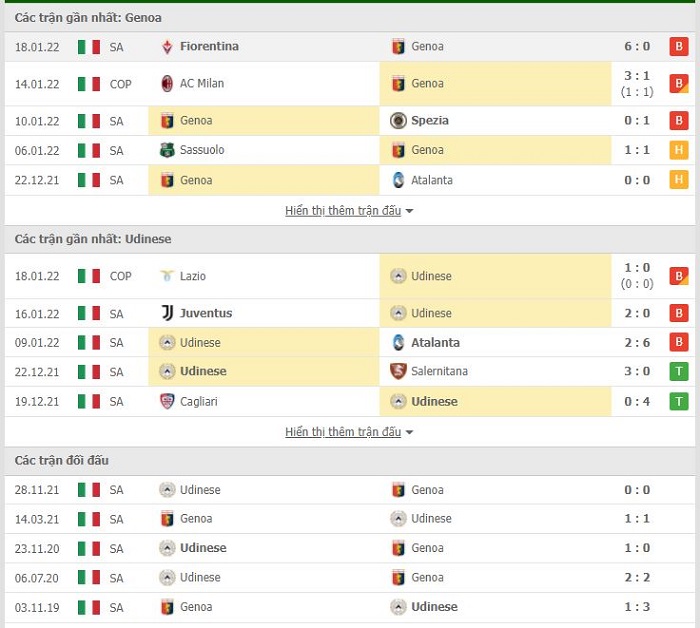The width and height of the screenshot is (700, 628).
Task: Click the Sassuolo club badge
Action: tap(167, 150)
